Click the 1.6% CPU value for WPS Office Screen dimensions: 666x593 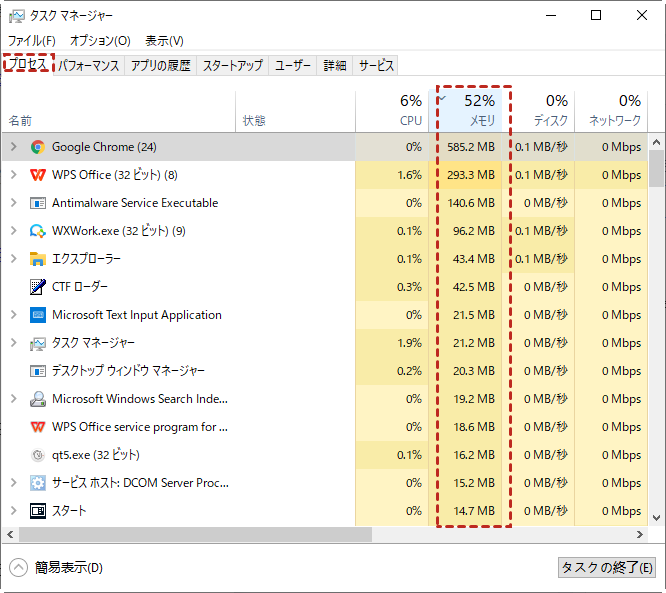(x=409, y=175)
